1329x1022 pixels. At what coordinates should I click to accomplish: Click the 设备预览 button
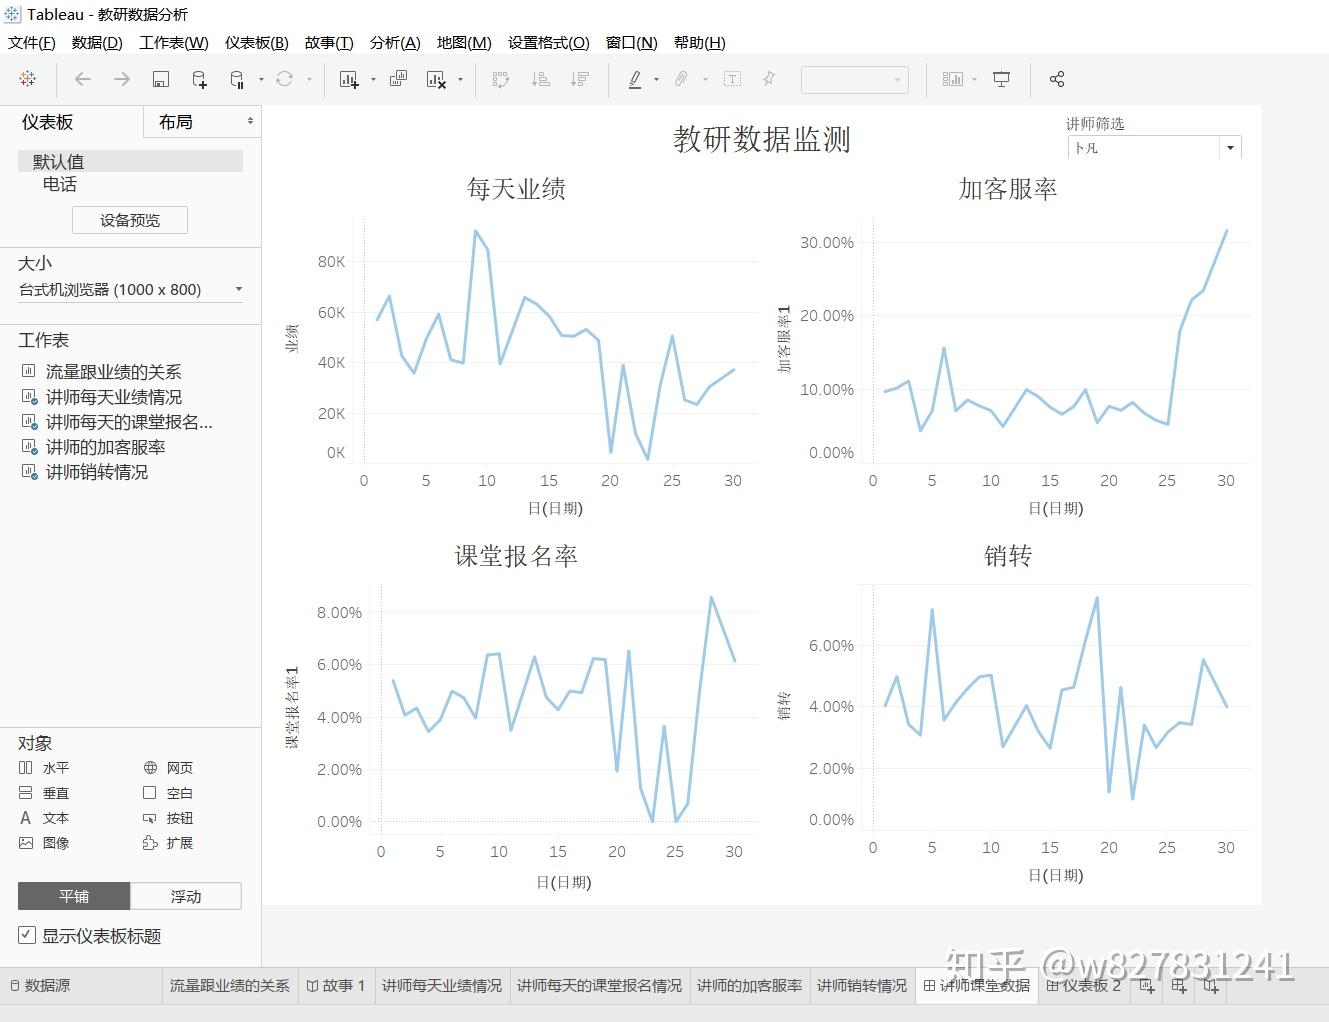click(130, 220)
